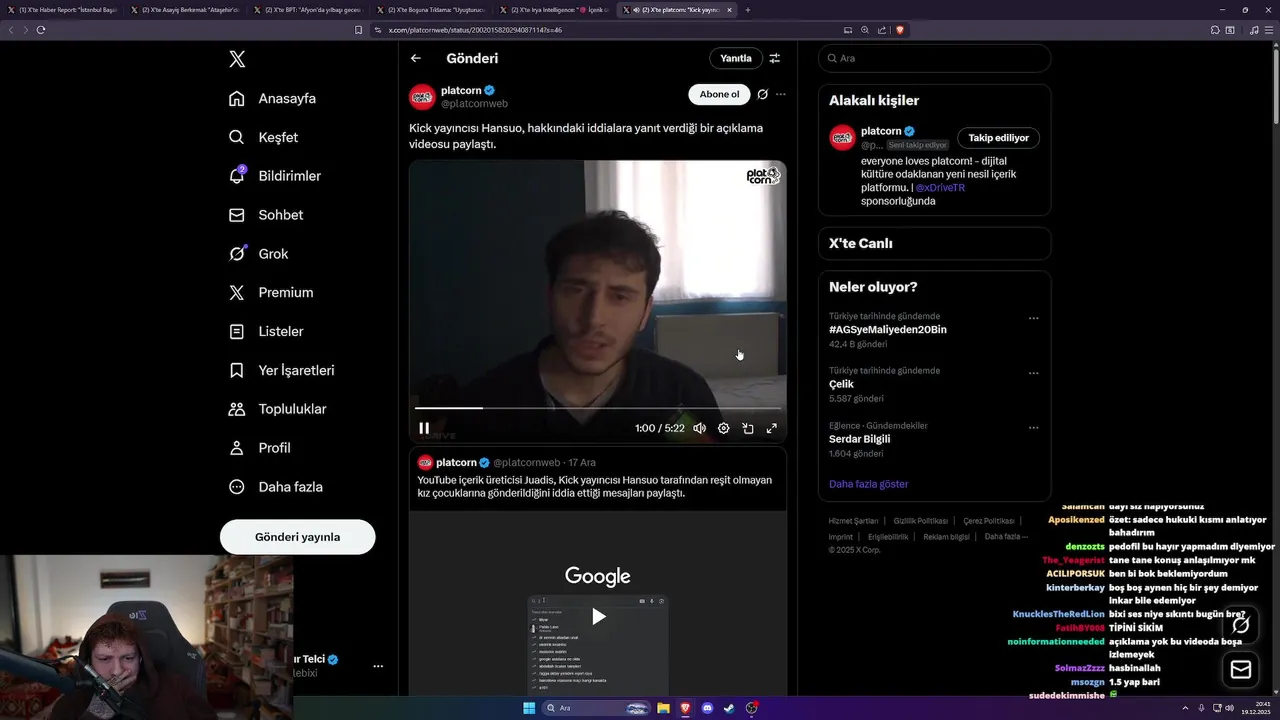Switch to X'te Haber Report tab
This screenshot has width=1280, height=720.
62,10
